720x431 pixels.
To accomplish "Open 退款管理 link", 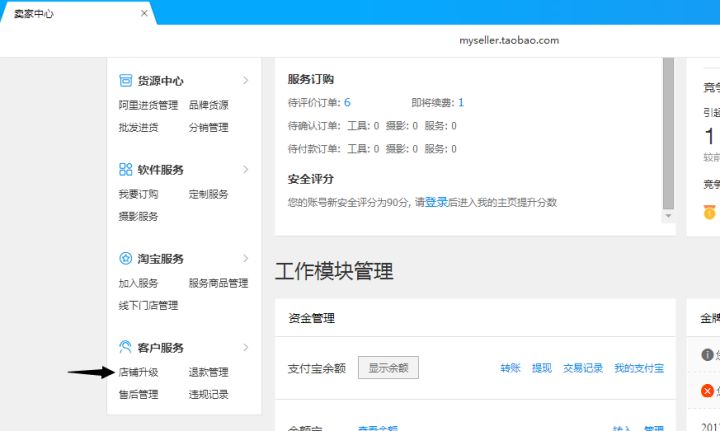I will (208, 372).
